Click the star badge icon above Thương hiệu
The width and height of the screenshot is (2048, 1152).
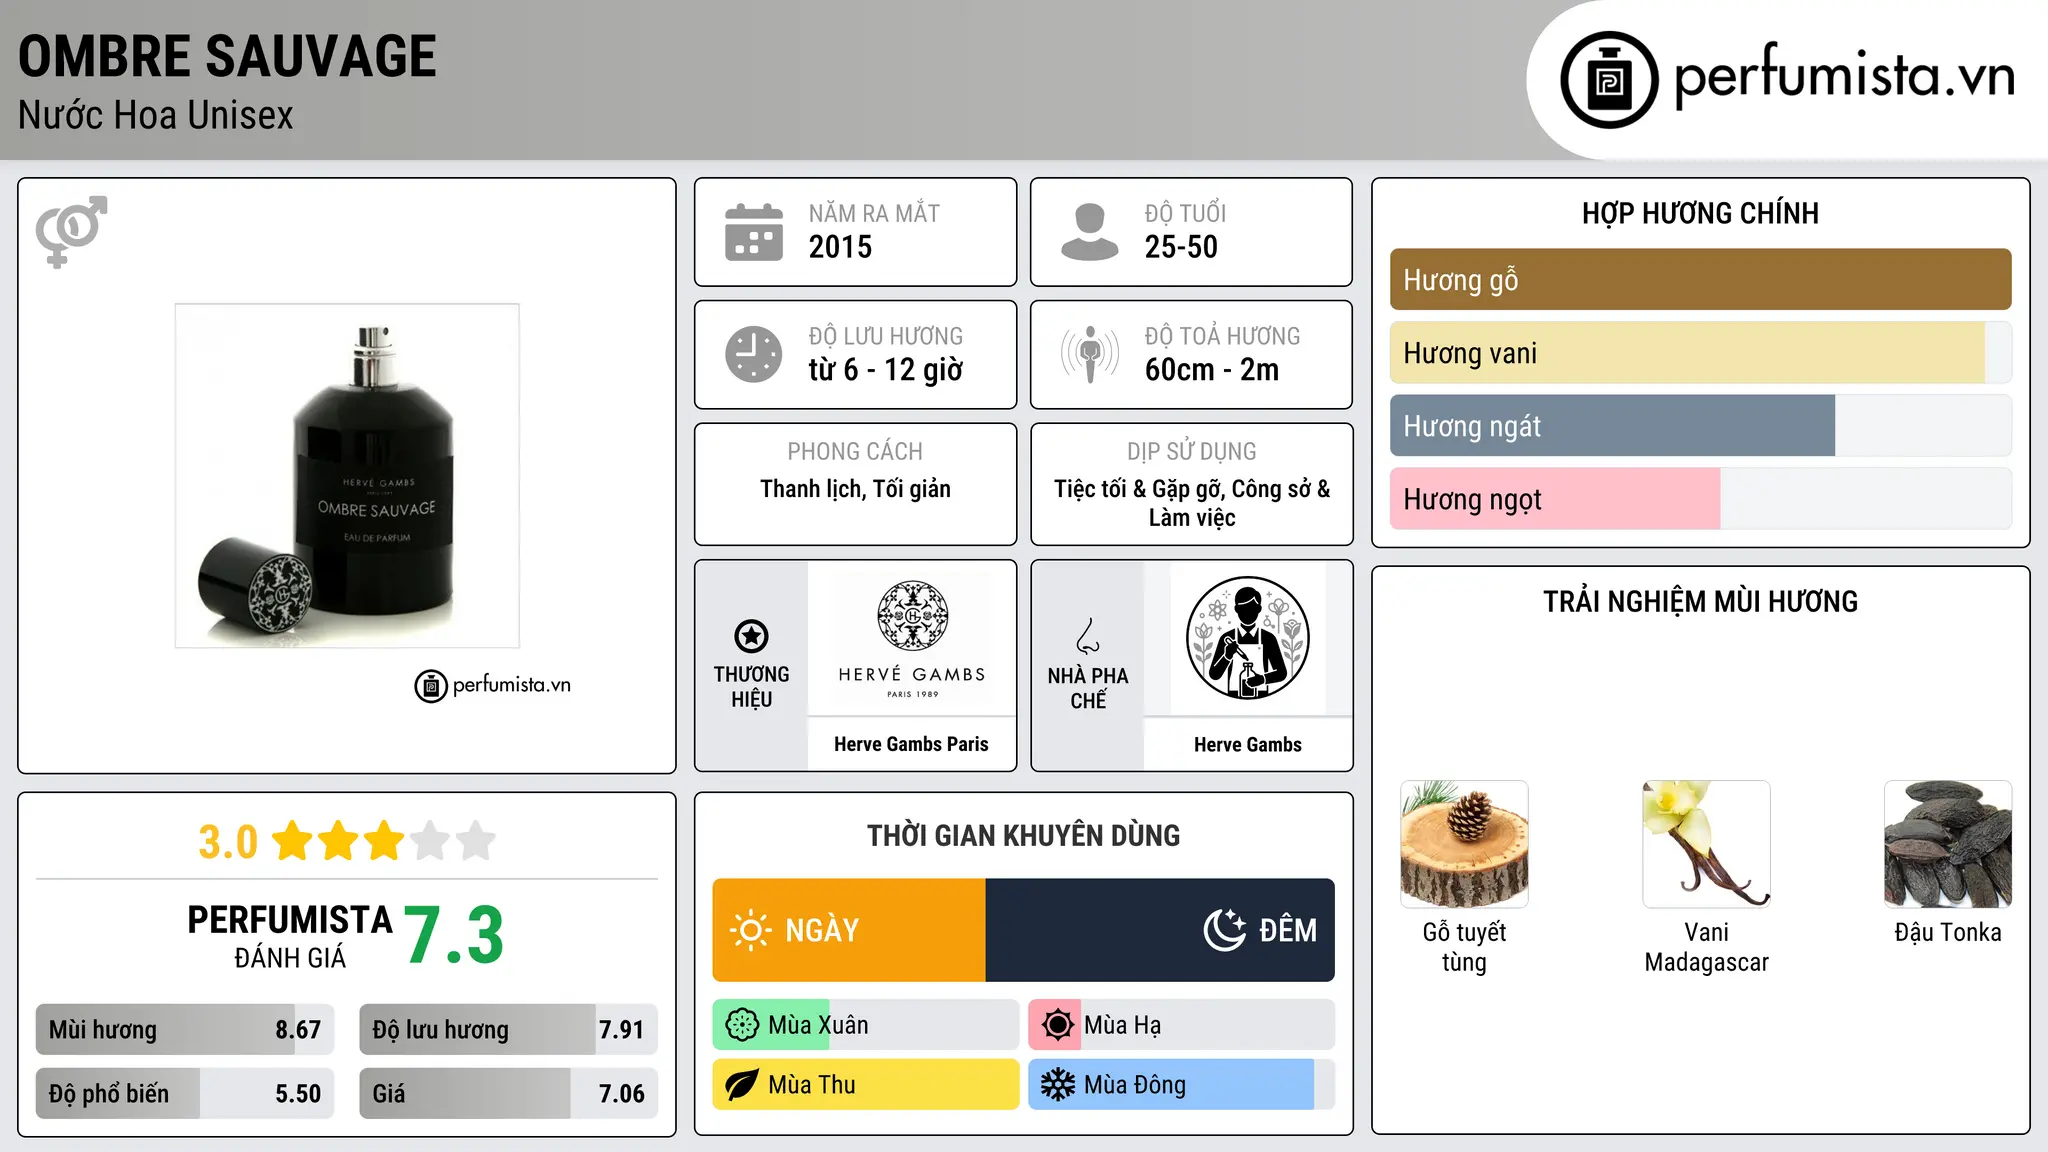click(751, 636)
